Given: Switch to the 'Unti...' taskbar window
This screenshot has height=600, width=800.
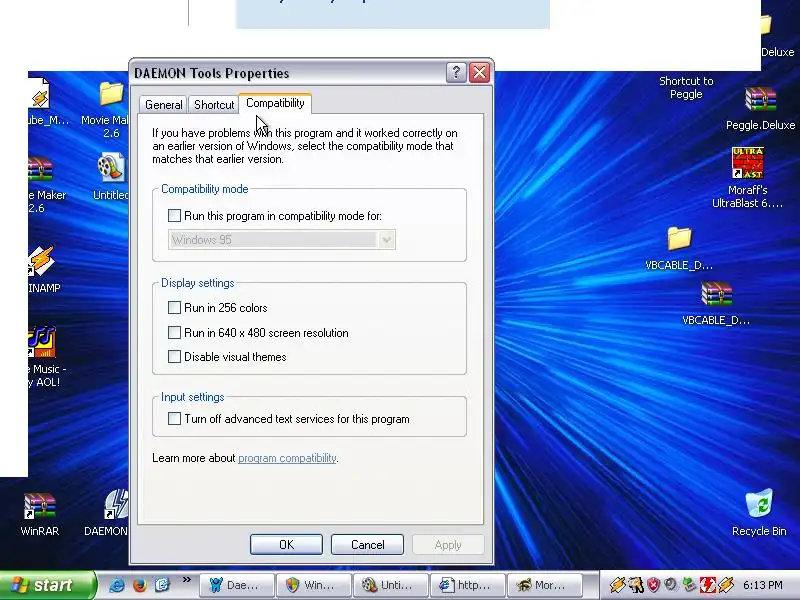Looking at the screenshot, I should (x=391, y=585).
